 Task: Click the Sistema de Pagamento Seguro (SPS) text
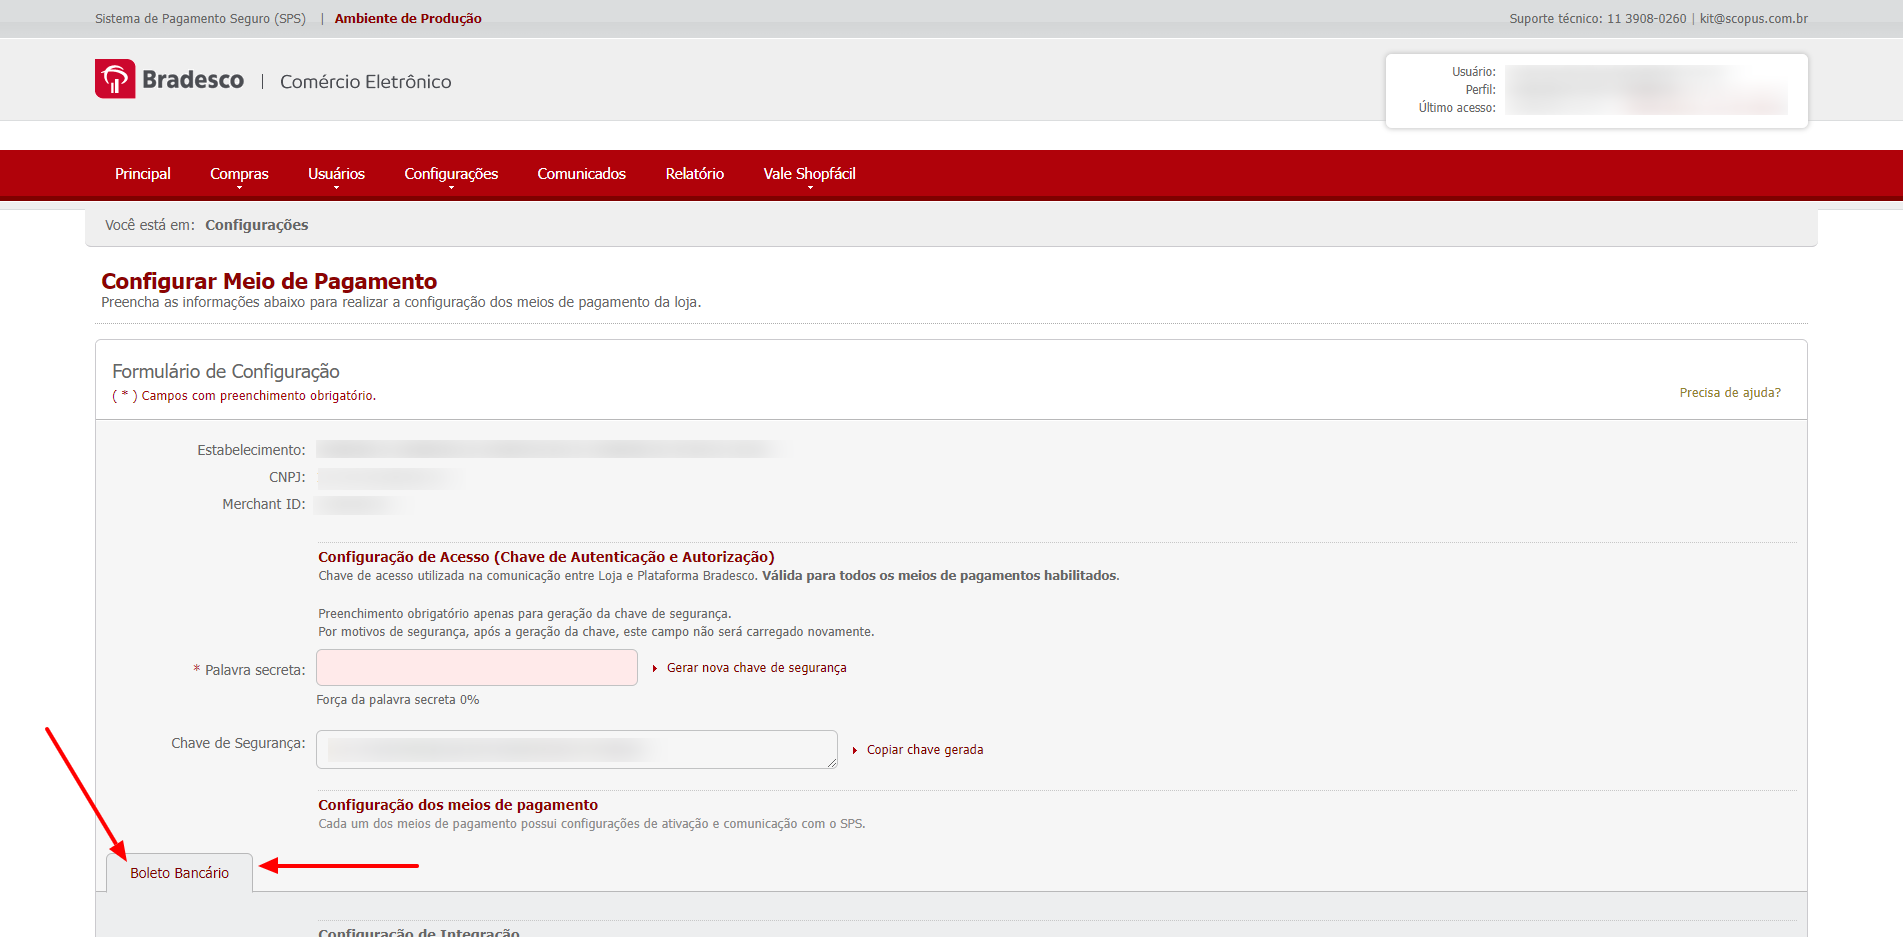(x=200, y=19)
